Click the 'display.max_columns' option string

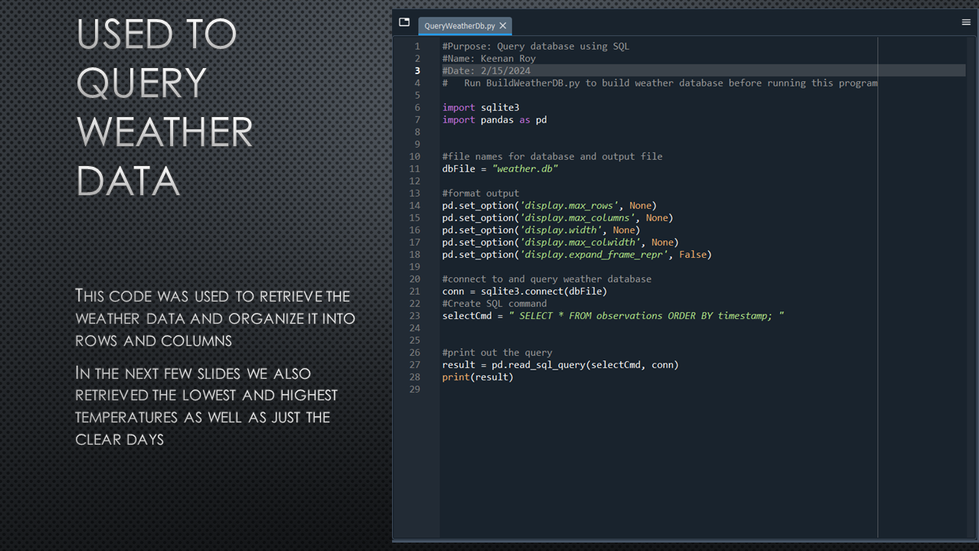tap(577, 218)
